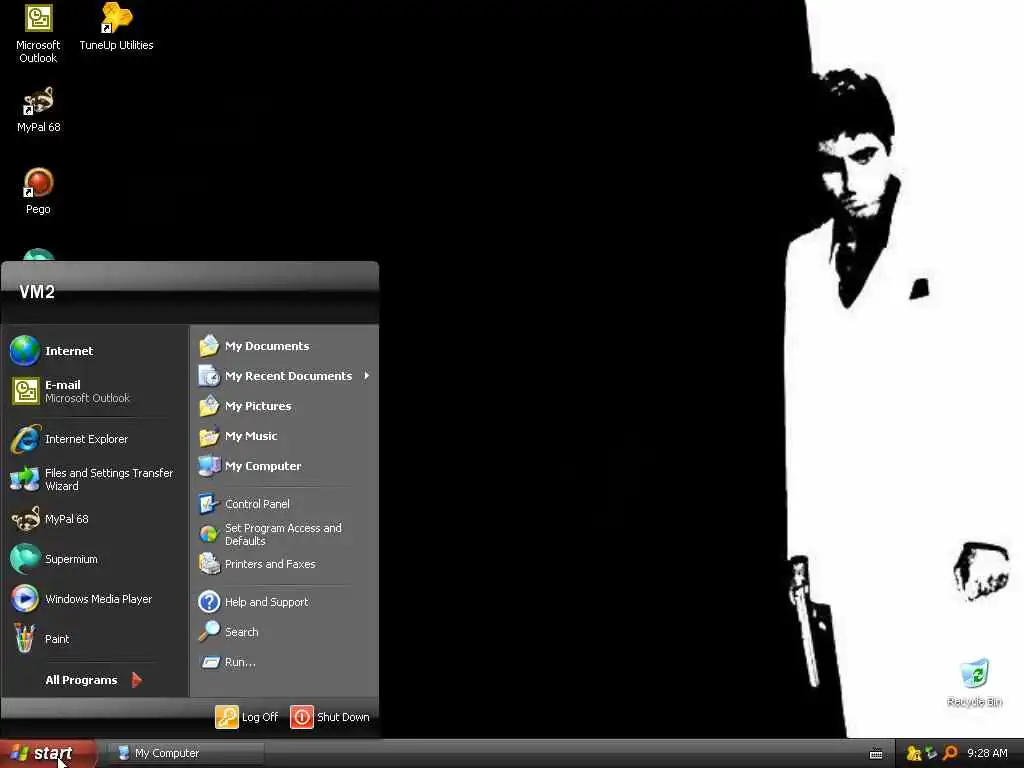Click the network connection tray icon

[x=932, y=753]
